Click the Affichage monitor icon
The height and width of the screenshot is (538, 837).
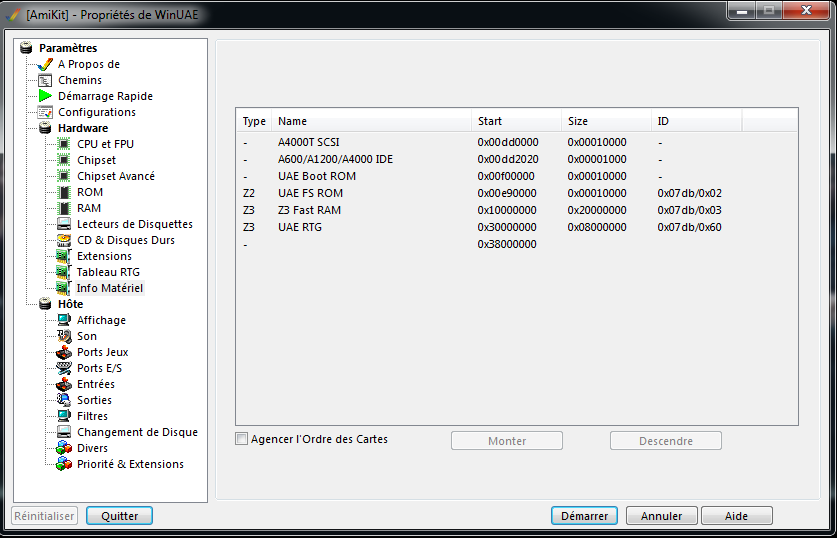tap(64, 320)
